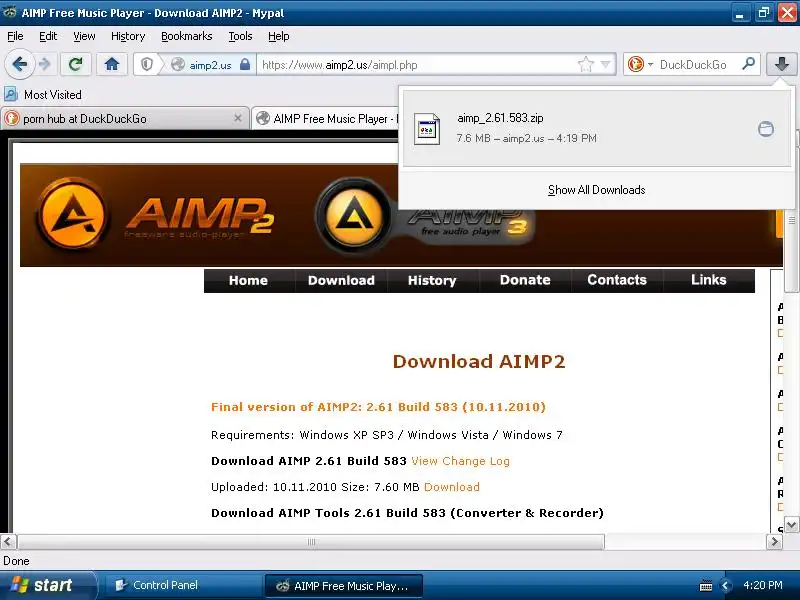The width and height of the screenshot is (800, 600).
Task: Open the Bookmarks menu
Action: point(187,36)
